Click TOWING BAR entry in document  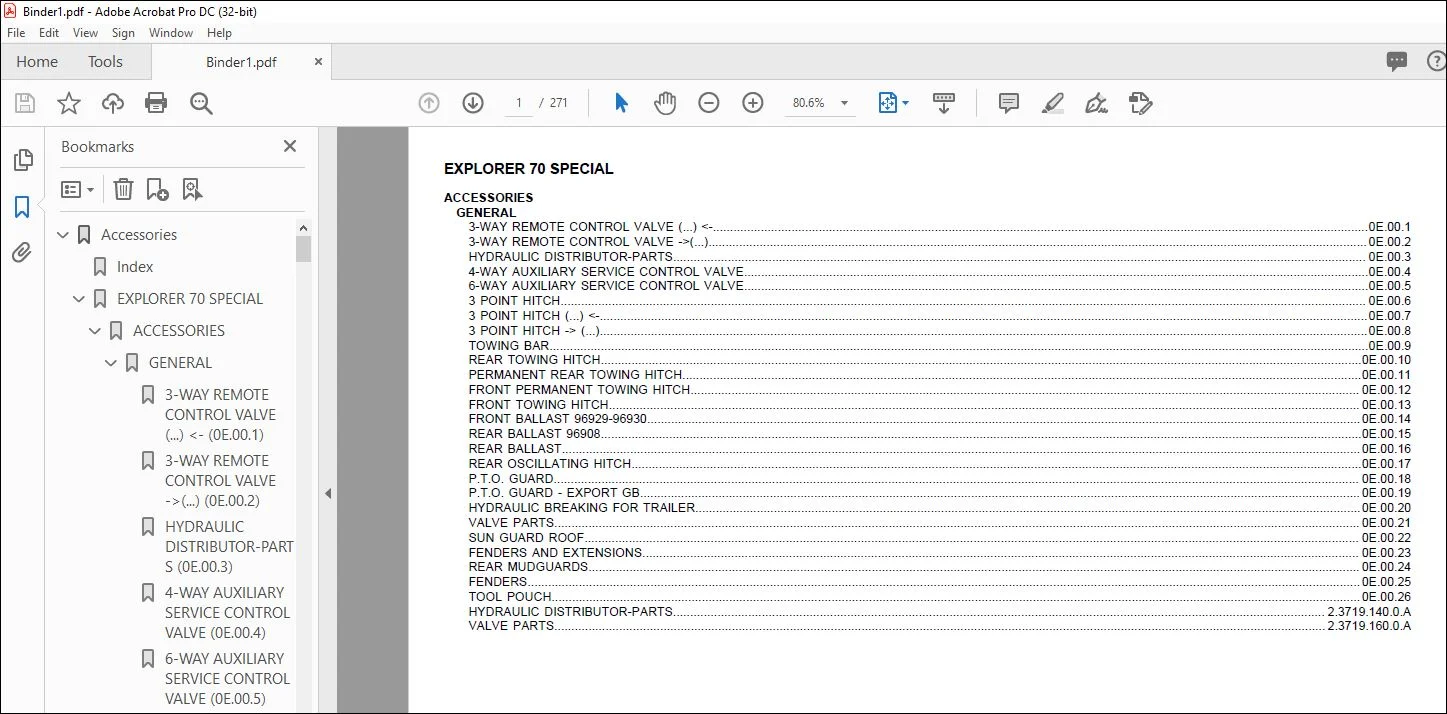[509, 345]
